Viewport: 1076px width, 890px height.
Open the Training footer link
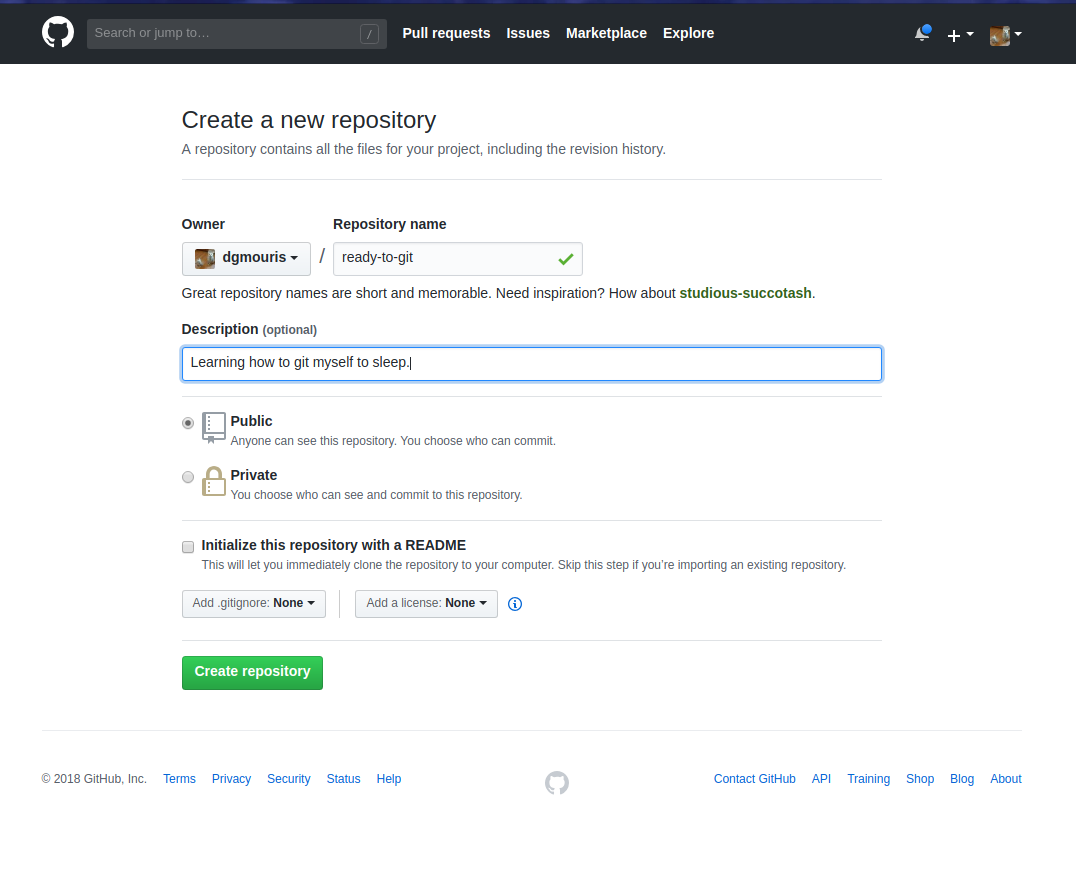click(868, 779)
